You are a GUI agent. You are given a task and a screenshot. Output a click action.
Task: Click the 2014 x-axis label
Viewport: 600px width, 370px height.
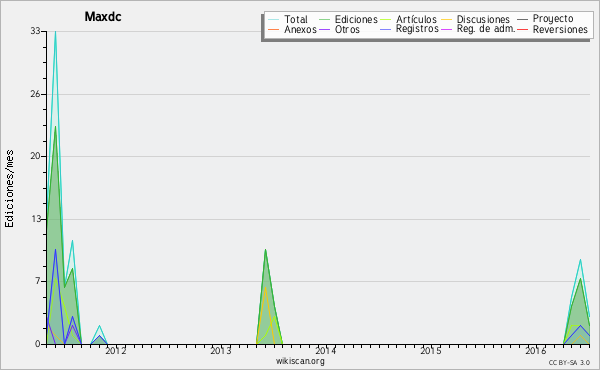coord(326,350)
